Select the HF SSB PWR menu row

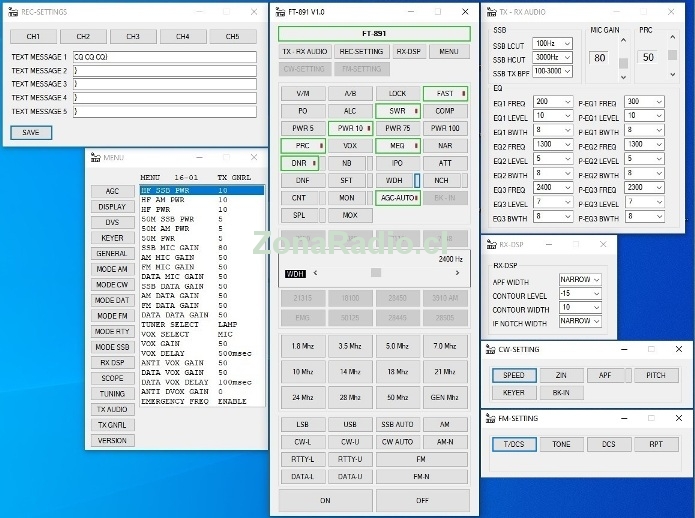click(x=202, y=190)
